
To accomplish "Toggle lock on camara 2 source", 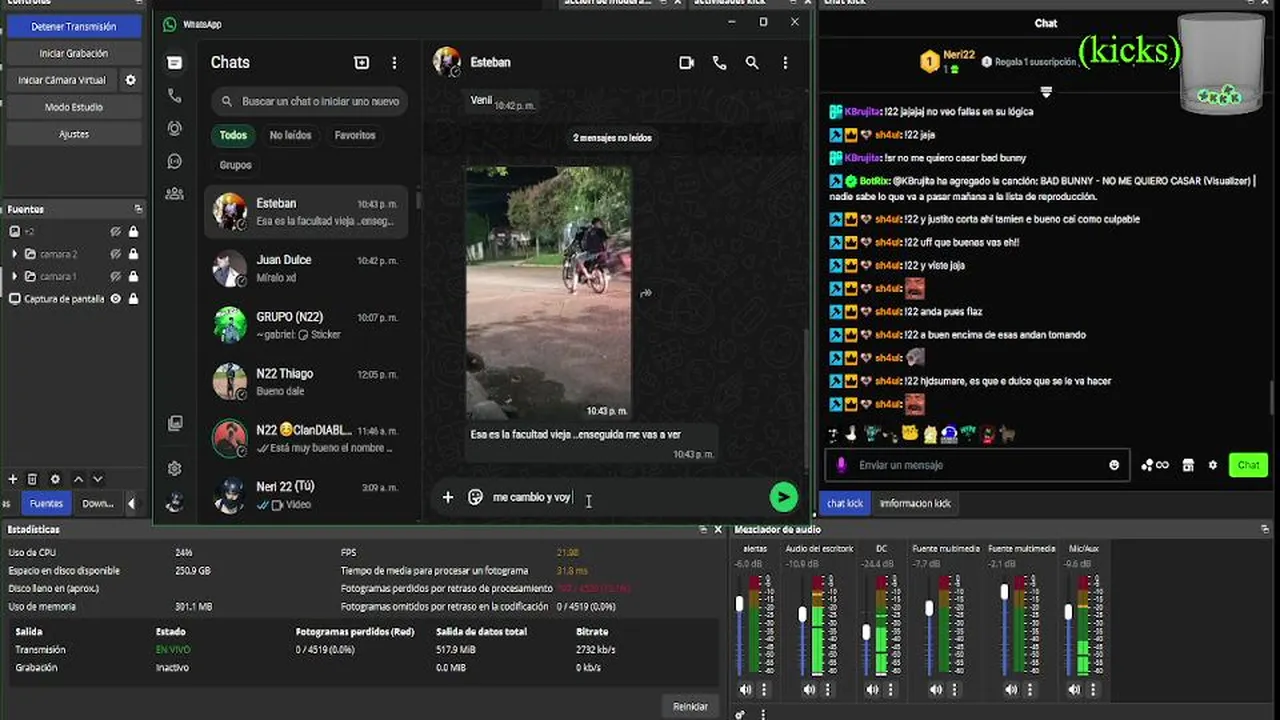I will (x=133, y=254).
